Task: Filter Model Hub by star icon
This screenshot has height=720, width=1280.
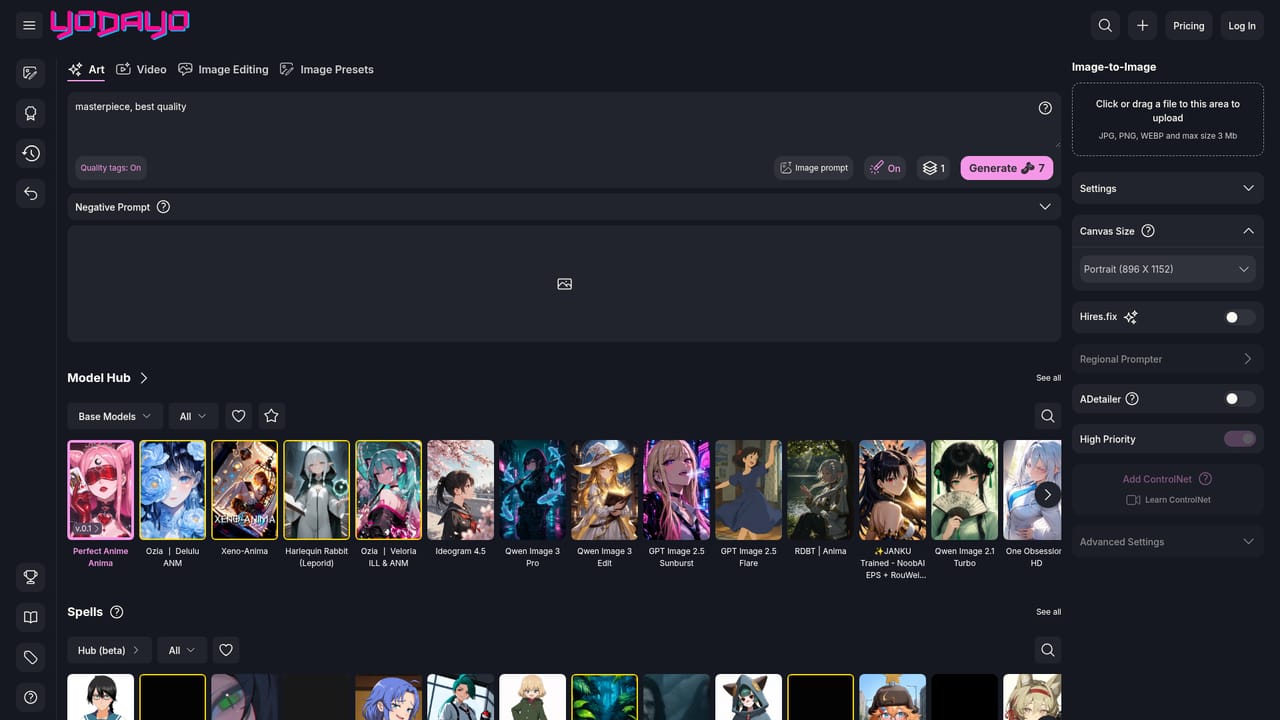Action: [271, 416]
